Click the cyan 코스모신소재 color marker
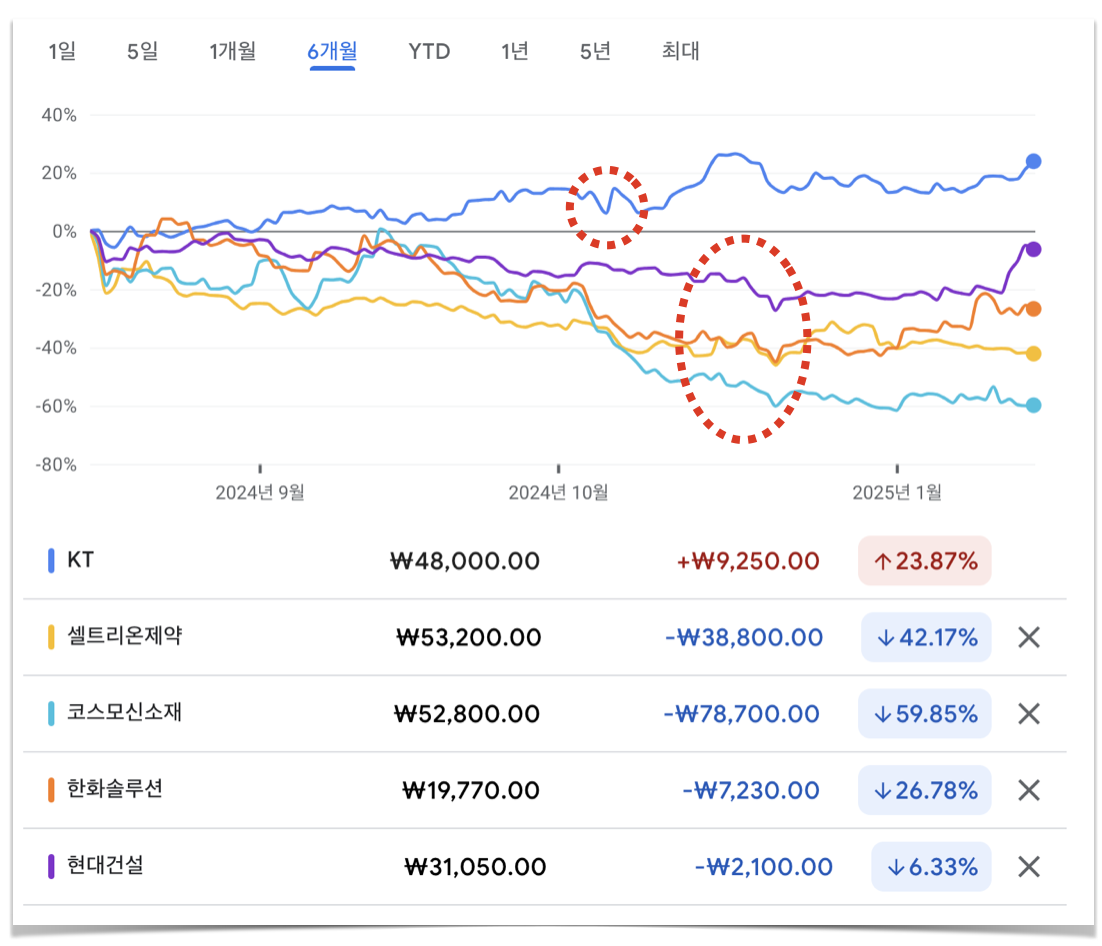The height and width of the screenshot is (946, 1102). (x=51, y=713)
